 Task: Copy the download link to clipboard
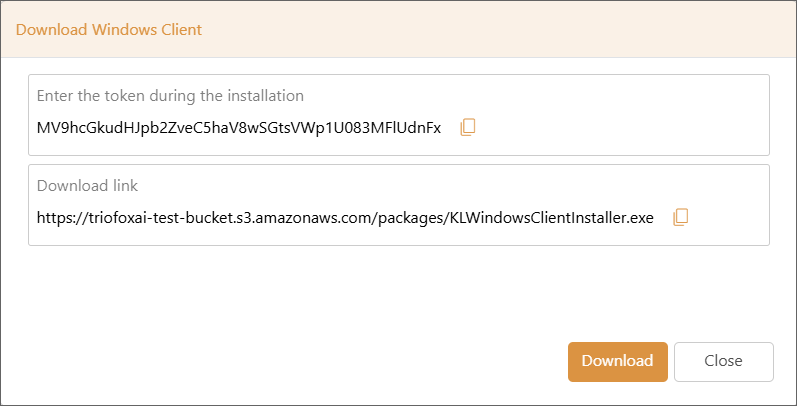click(681, 217)
